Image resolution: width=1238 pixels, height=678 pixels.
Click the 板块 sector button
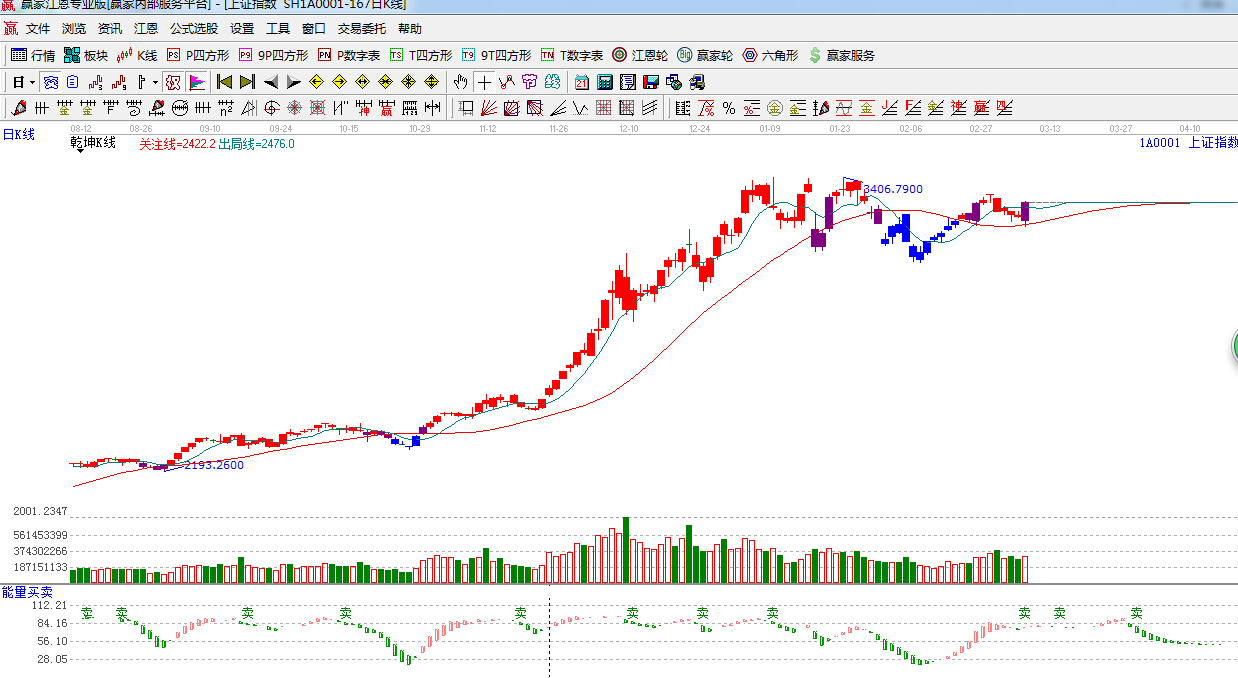pos(86,55)
